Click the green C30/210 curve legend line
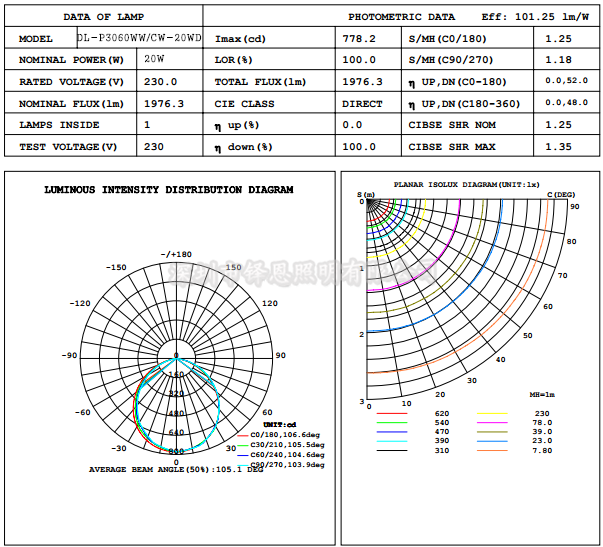The image size is (603, 547). [242, 445]
